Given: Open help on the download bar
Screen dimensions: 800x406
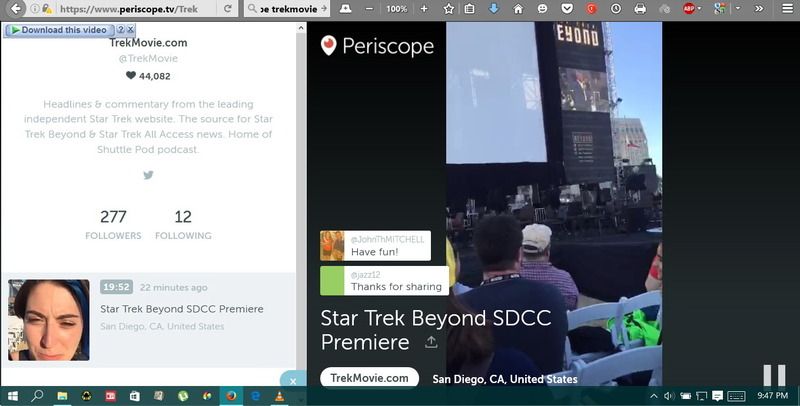Looking at the screenshot, I should click(121, 30).
